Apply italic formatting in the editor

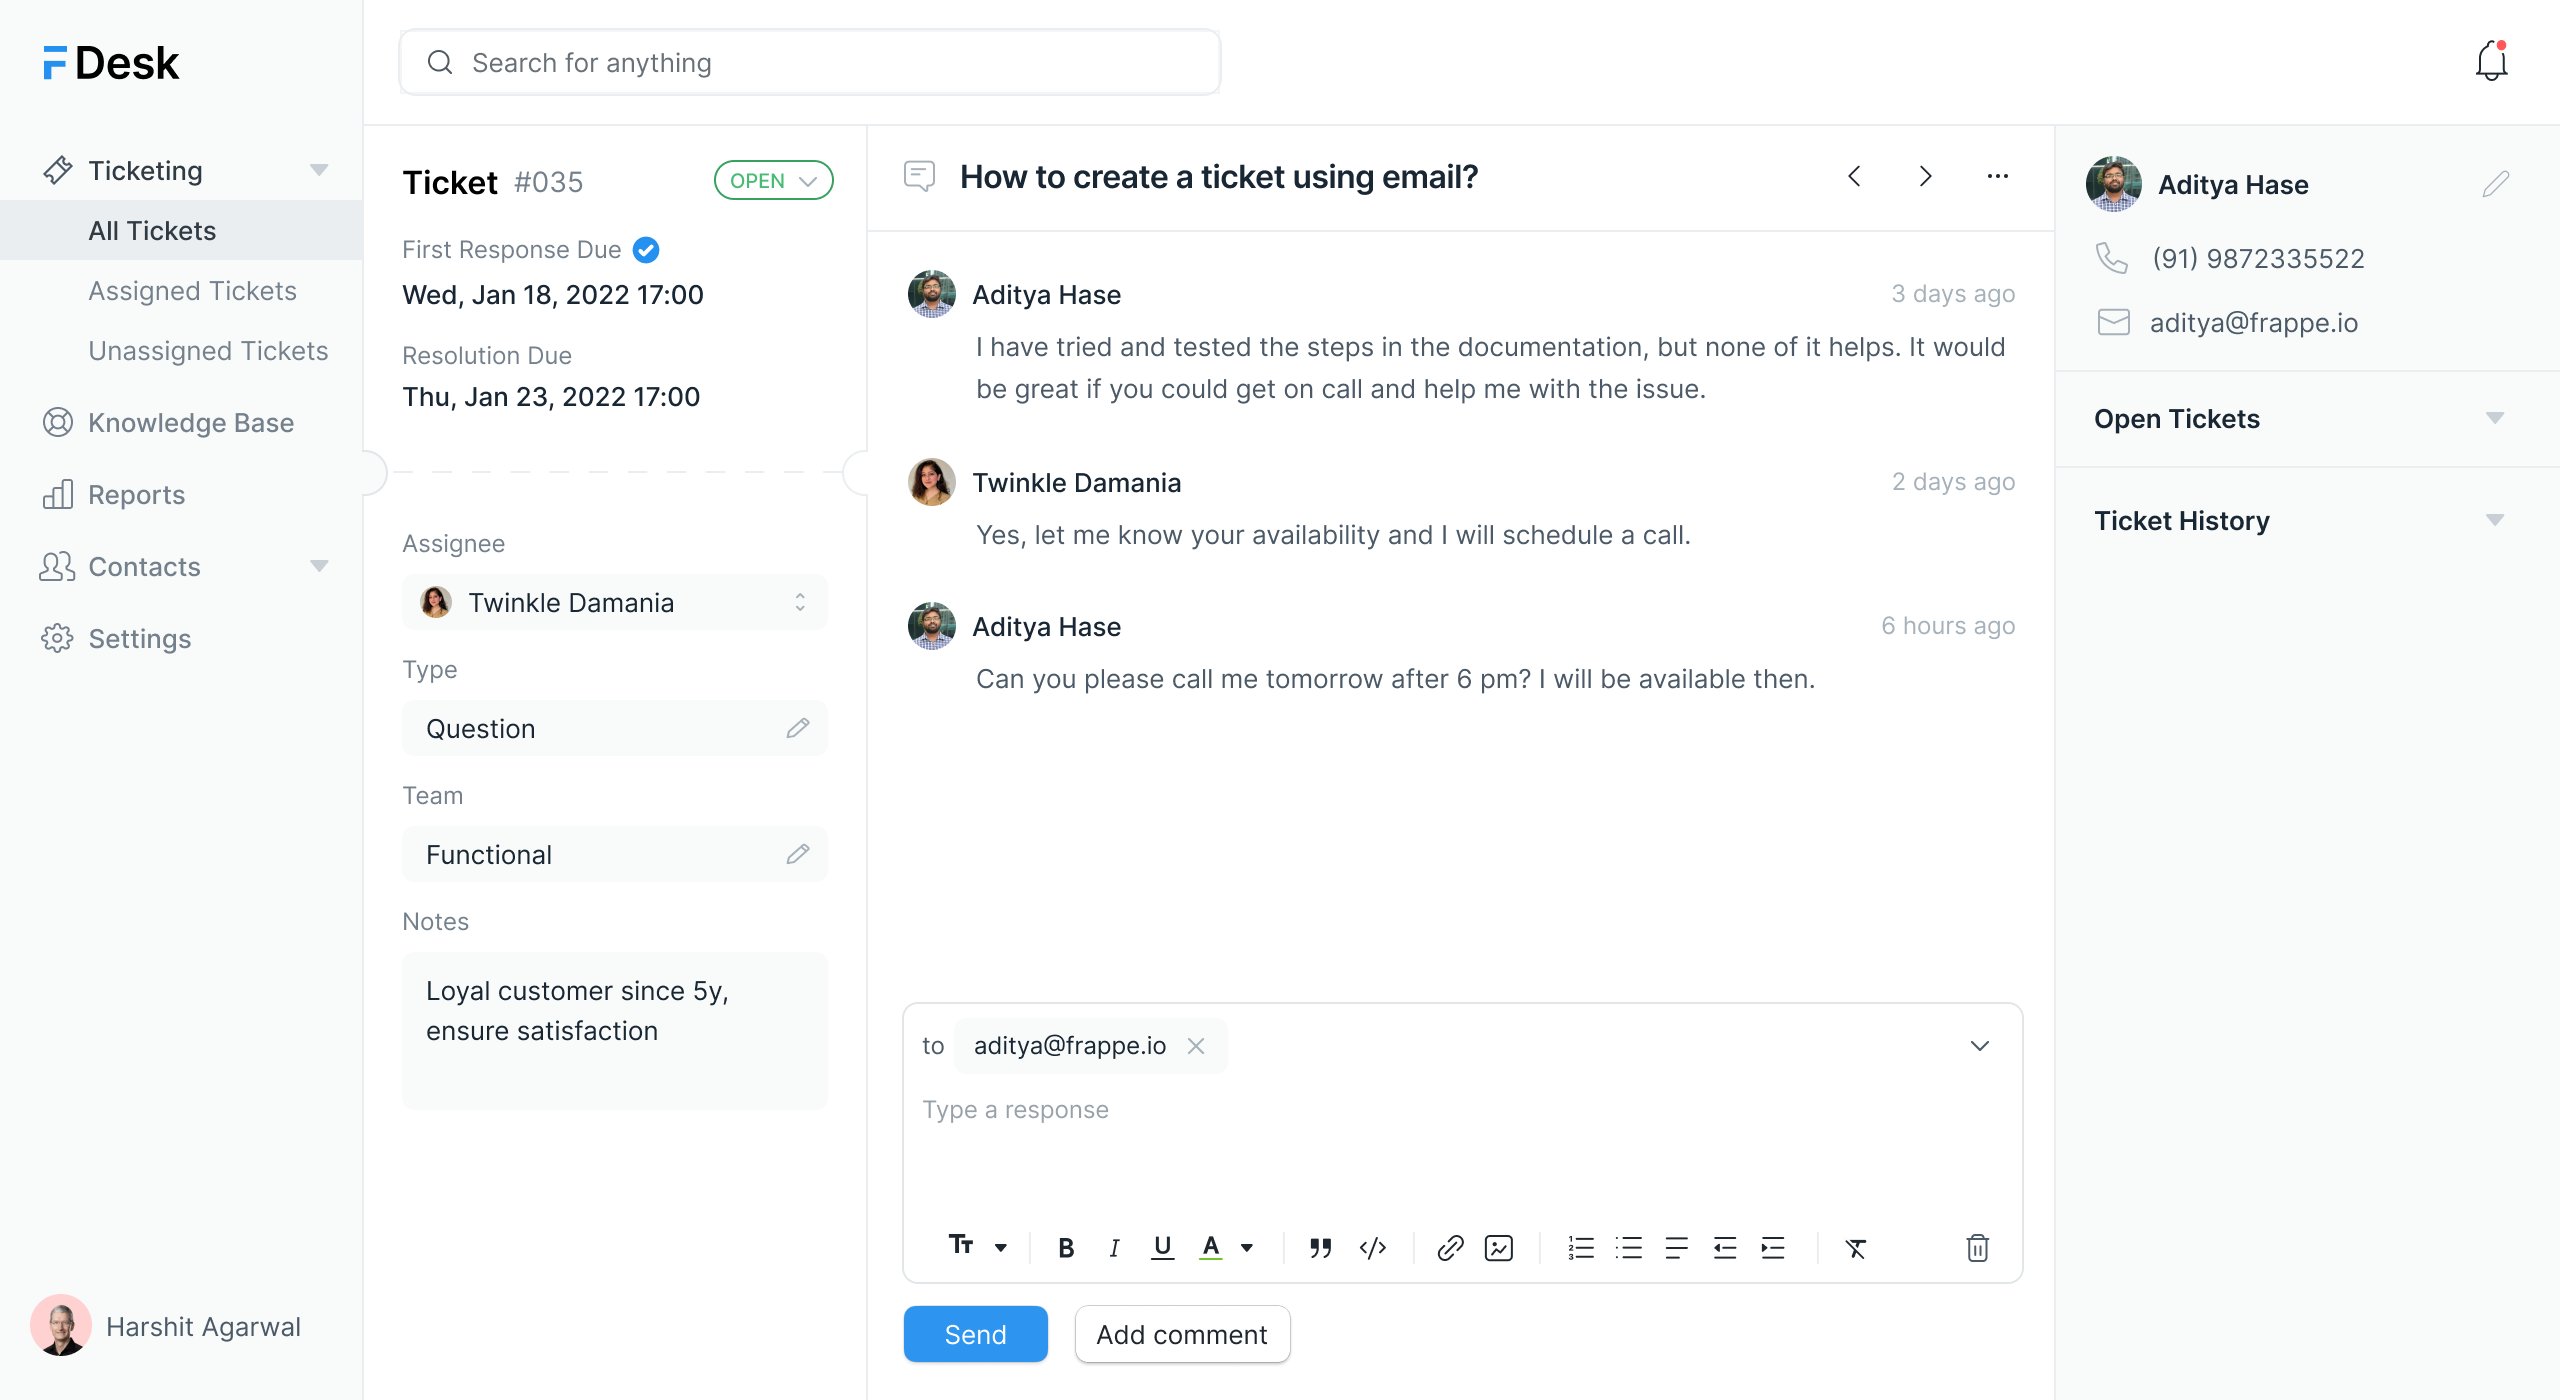coord(1113,1247)
